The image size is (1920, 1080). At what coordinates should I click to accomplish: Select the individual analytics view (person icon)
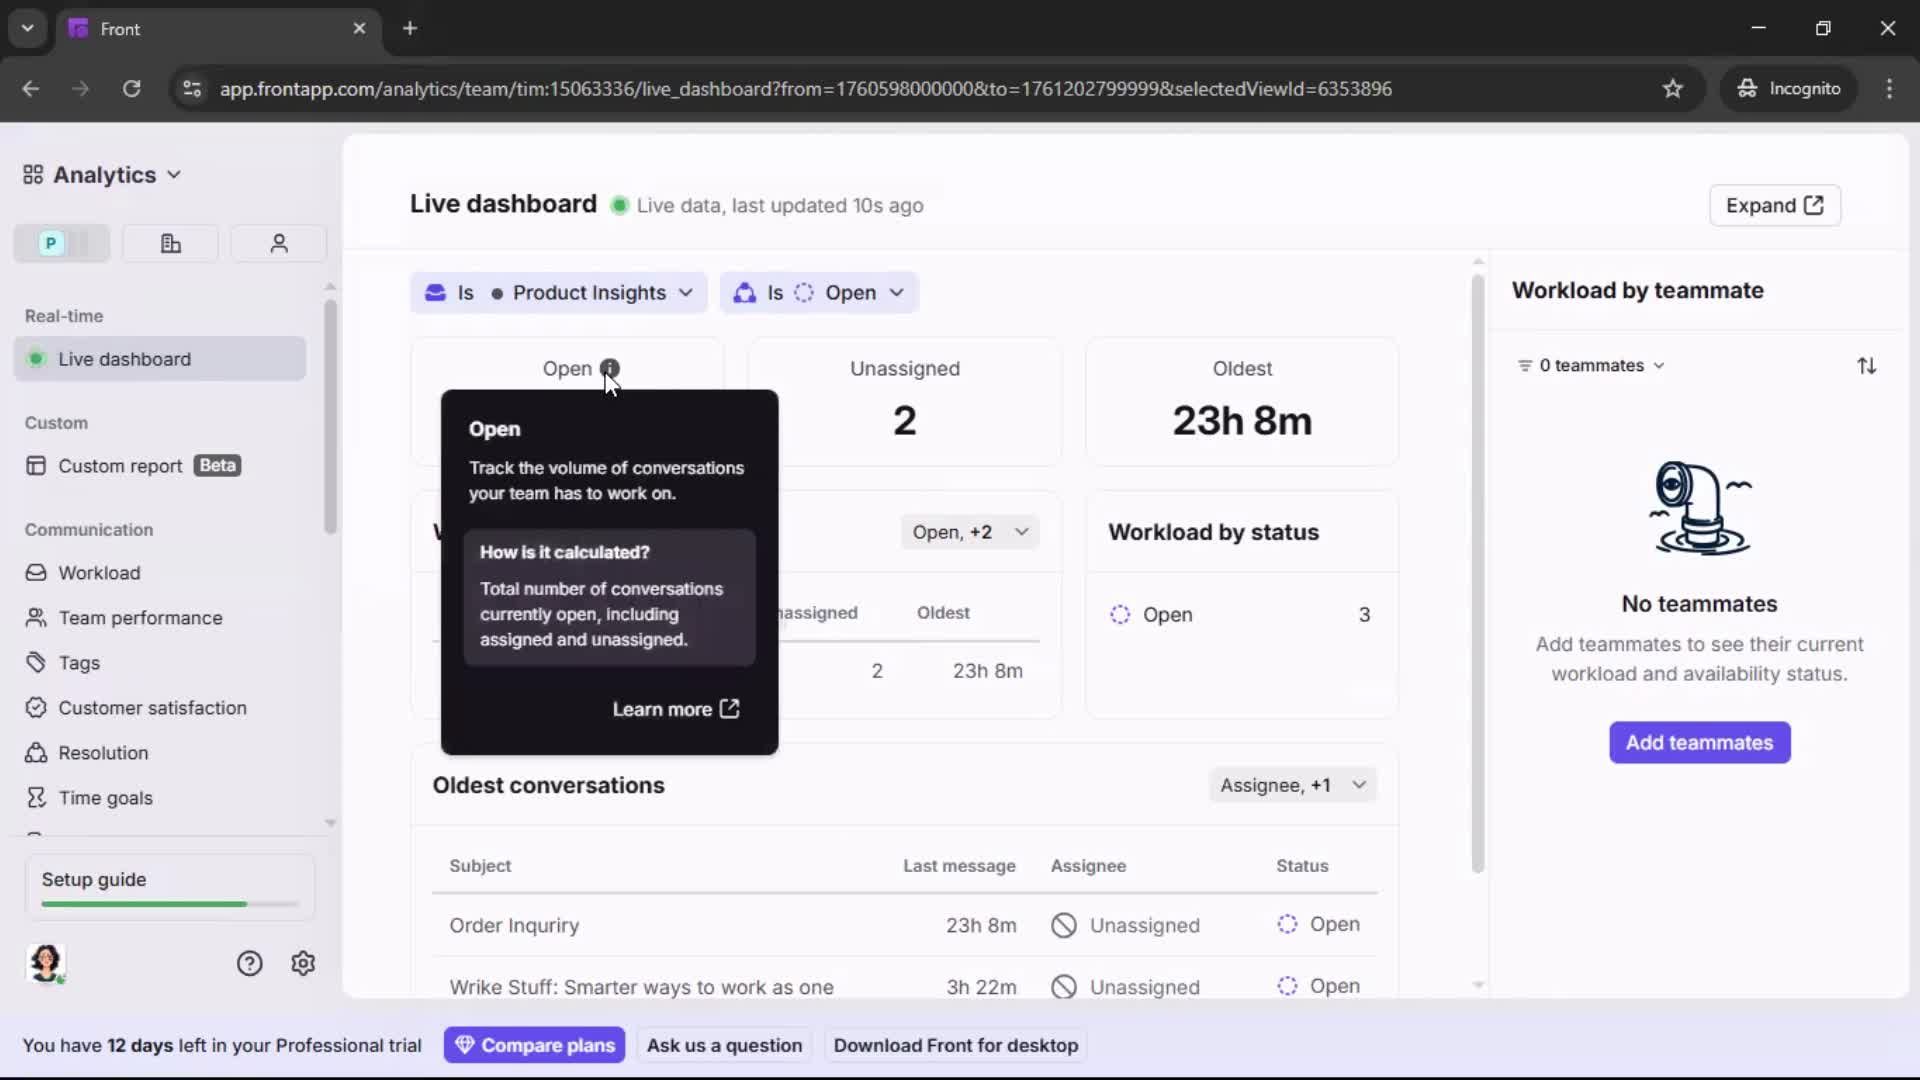(278, 243)
